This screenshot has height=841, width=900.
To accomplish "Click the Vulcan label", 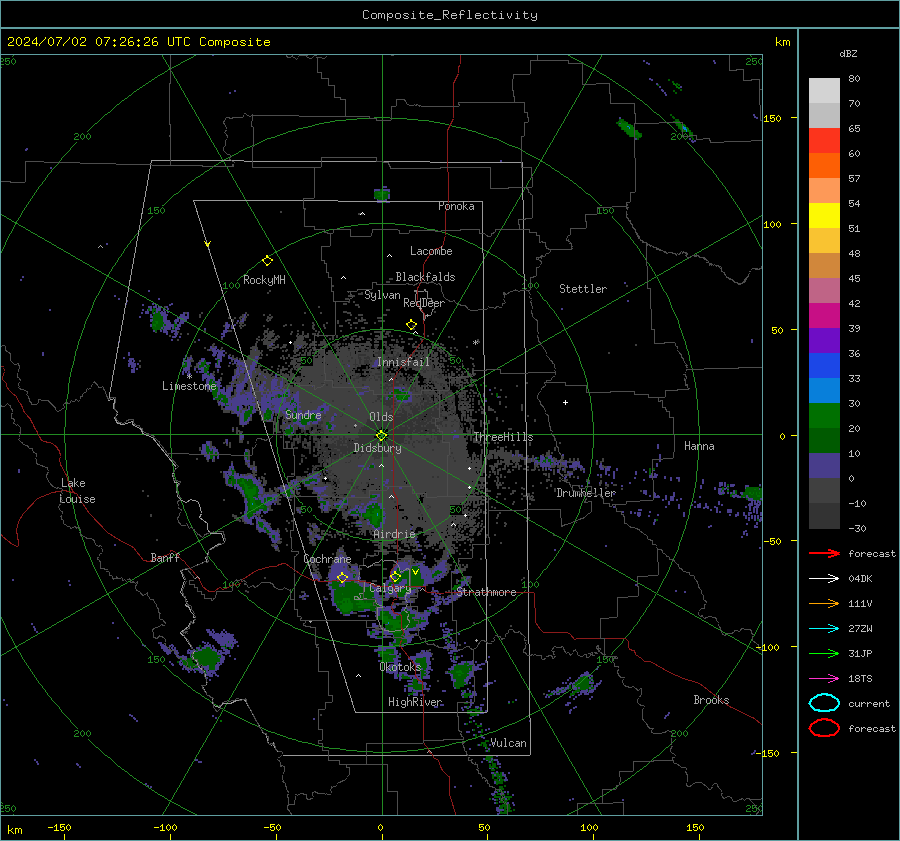I will pos(509,743).
